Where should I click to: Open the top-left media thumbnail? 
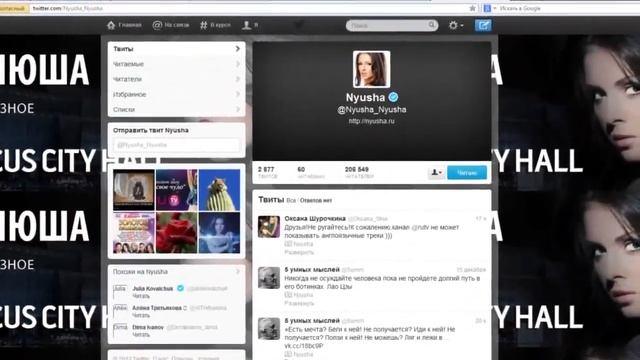[x=133, y=190]
